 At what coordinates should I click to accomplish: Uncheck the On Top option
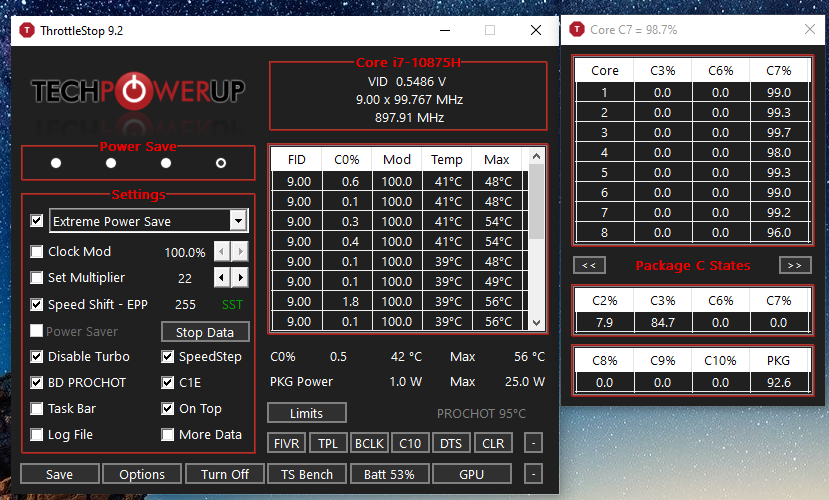click(168, 409)
